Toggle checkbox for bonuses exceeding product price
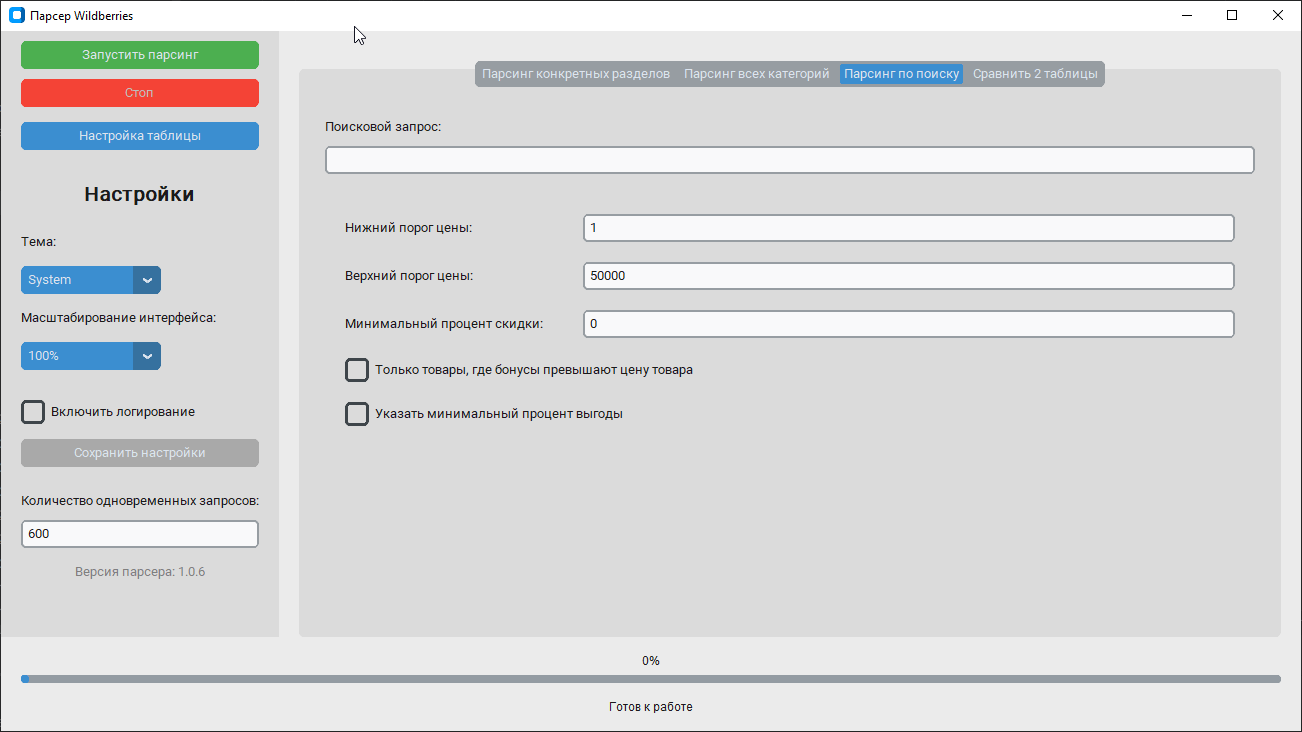 tap(357, 370)
